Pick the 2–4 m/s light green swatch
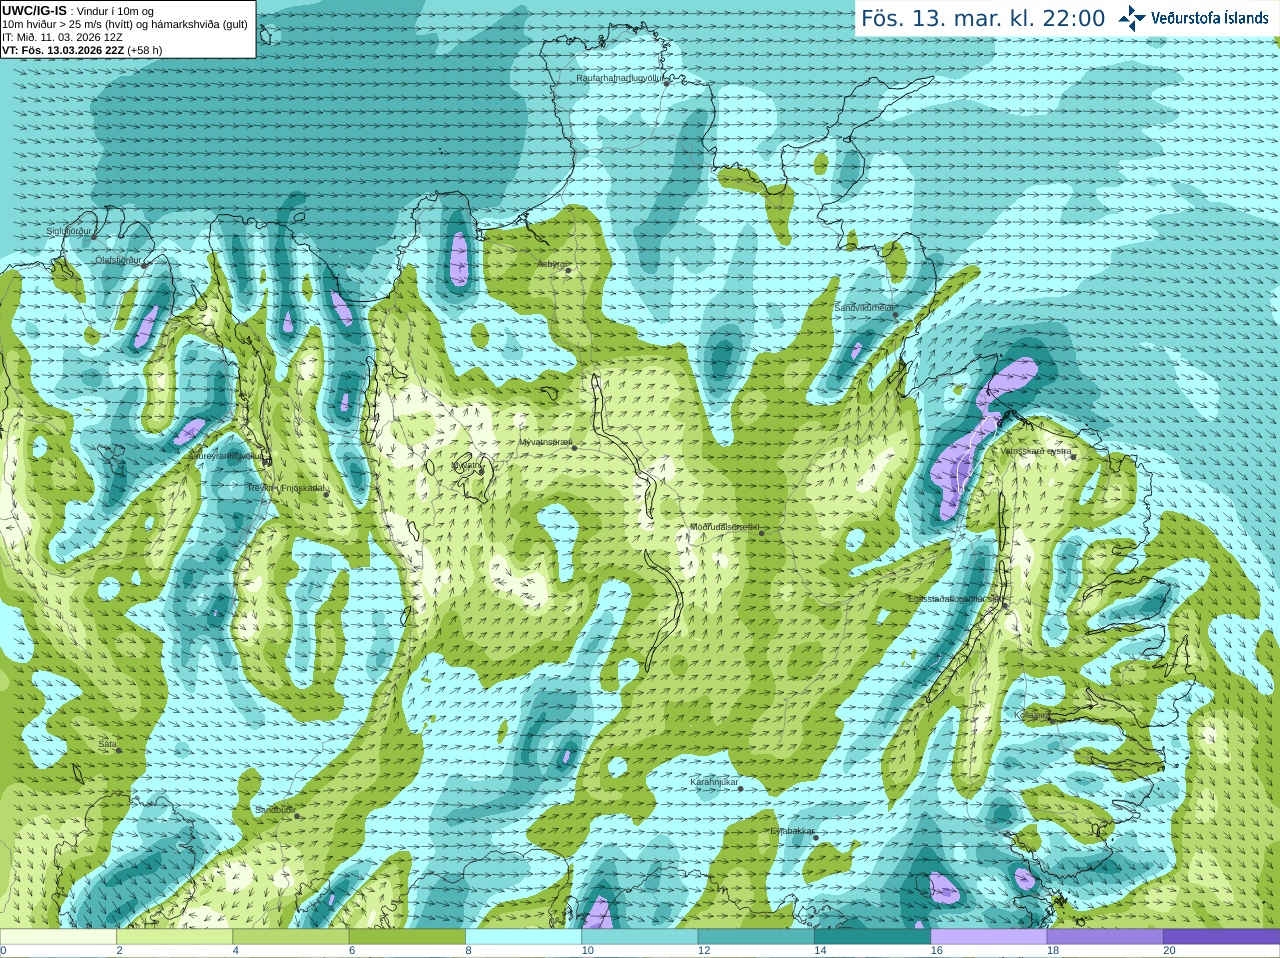This screenshot has height=958, width=1280. (x=175, y=937)
